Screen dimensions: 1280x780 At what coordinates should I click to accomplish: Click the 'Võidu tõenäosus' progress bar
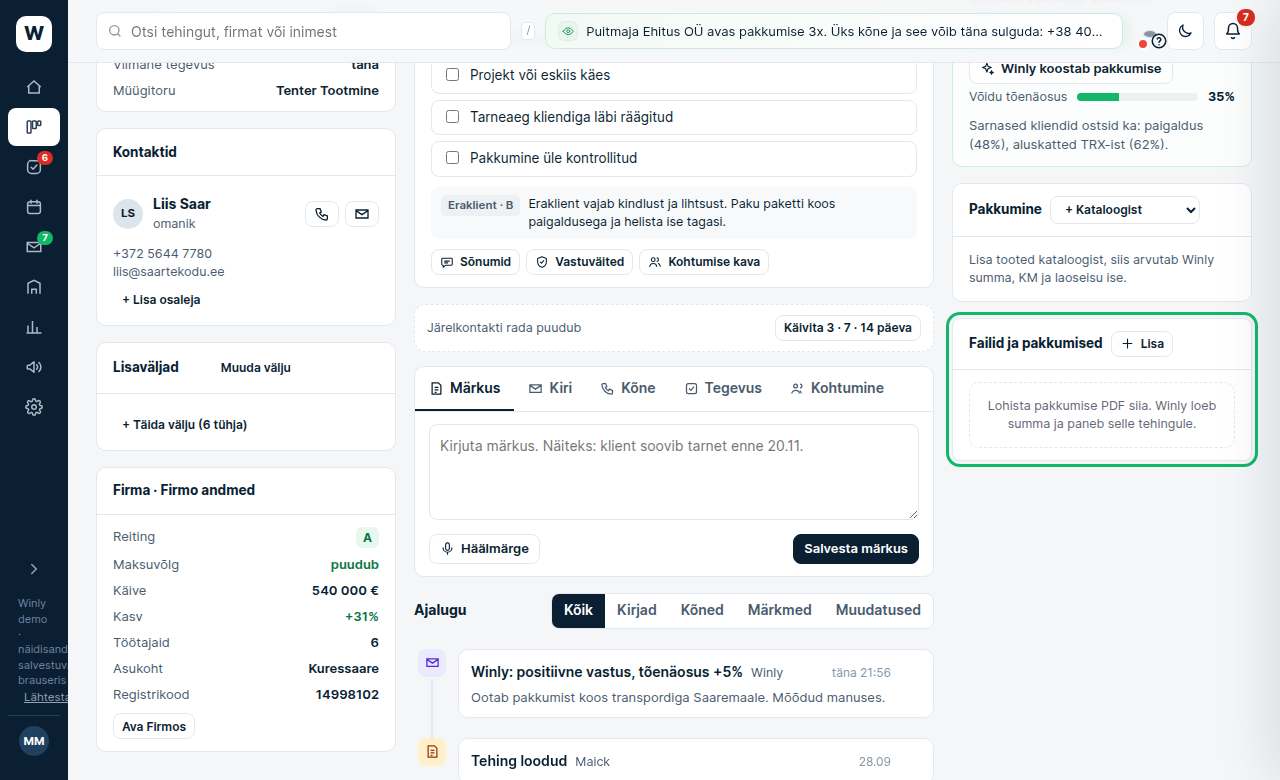pos(1137,97)
